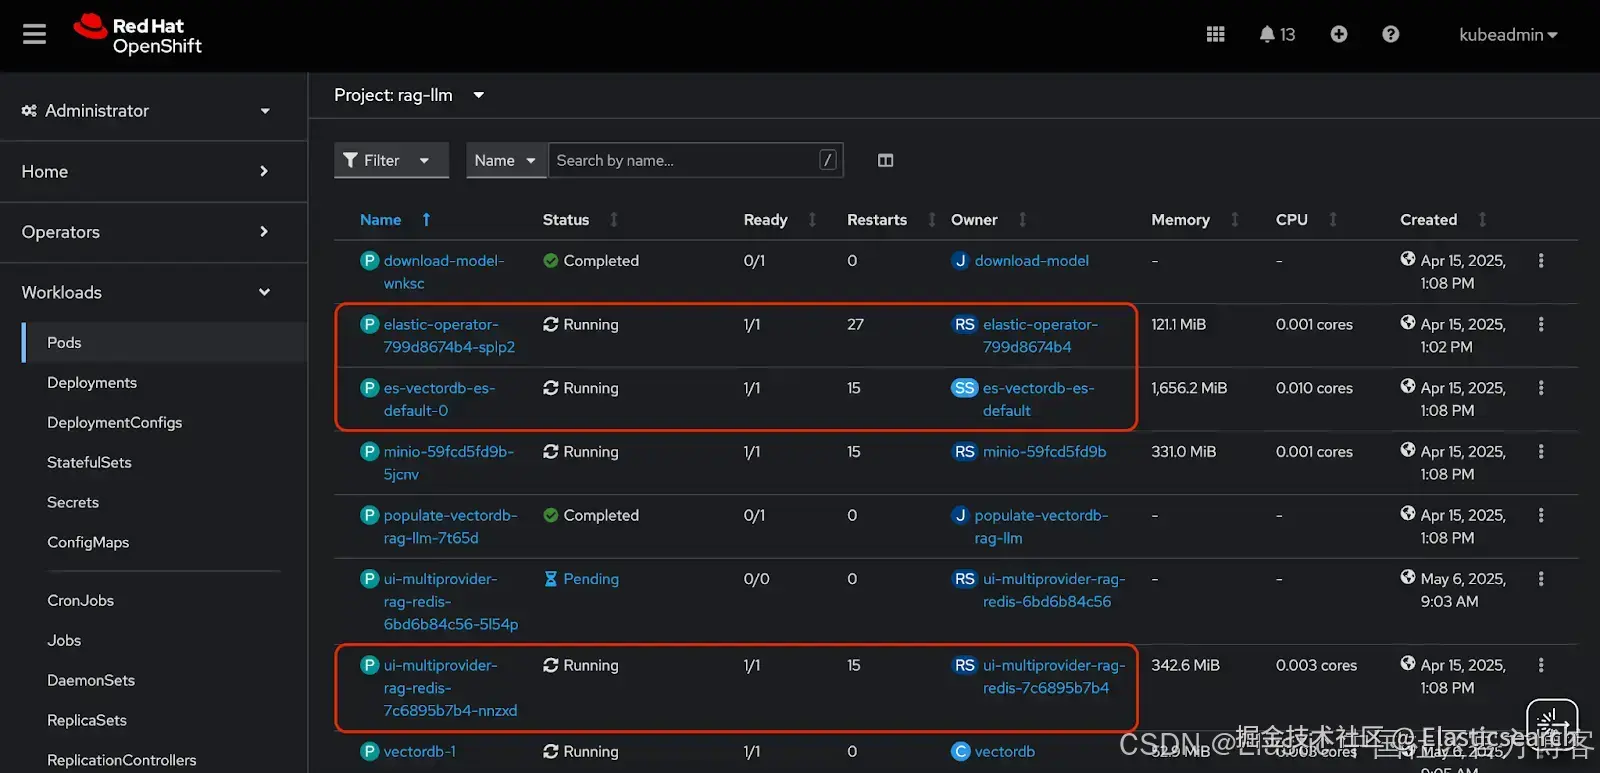Open the help question mark icon
The image size is (1600, 773).
click(1390, 35)
